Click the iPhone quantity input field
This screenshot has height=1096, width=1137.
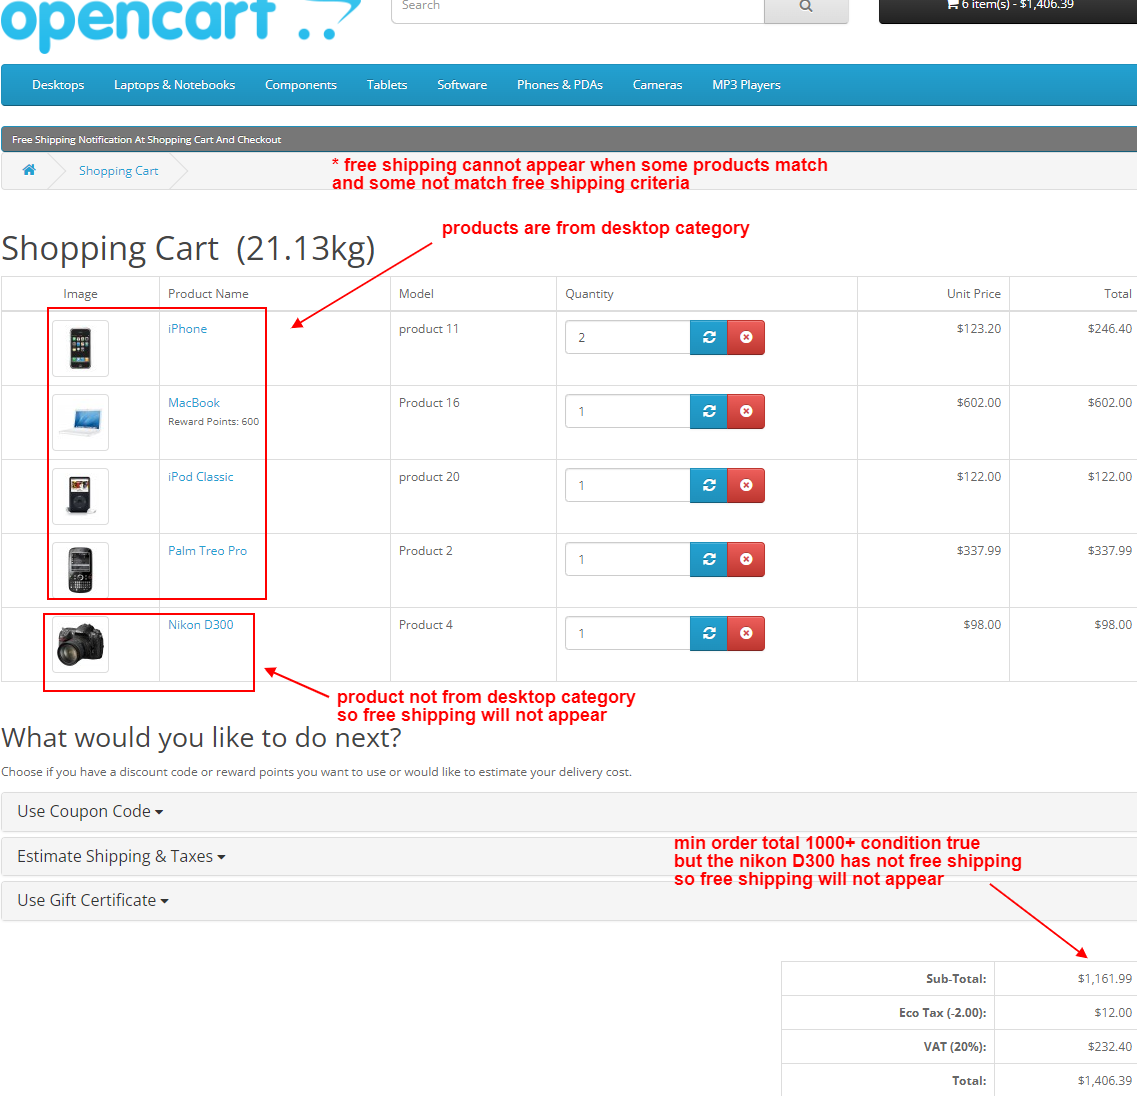pyautogui.click(x=627, y=337)
